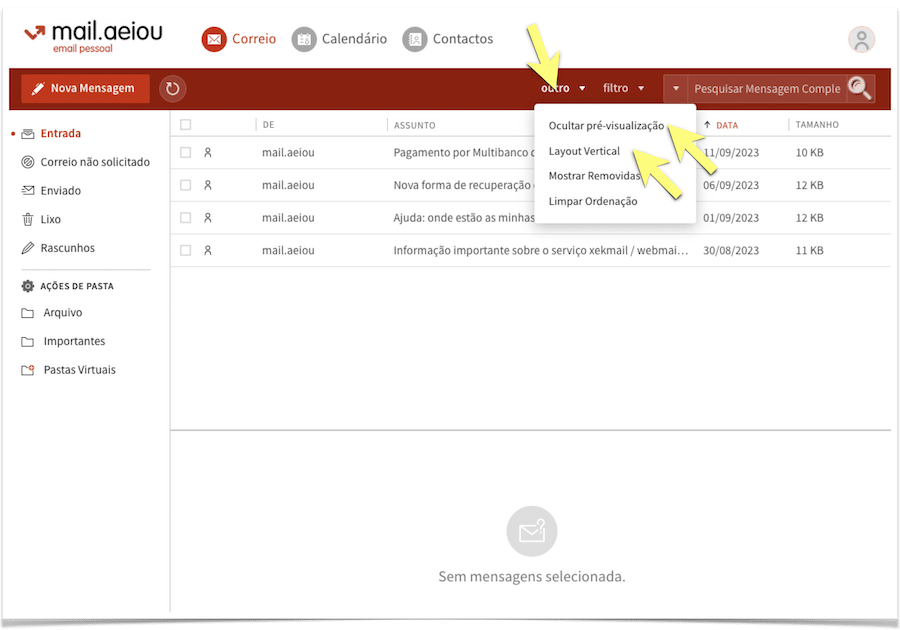Click the search magnifier icon
Viewport: 900px width, 630px height.
click(x=860, y=88)
